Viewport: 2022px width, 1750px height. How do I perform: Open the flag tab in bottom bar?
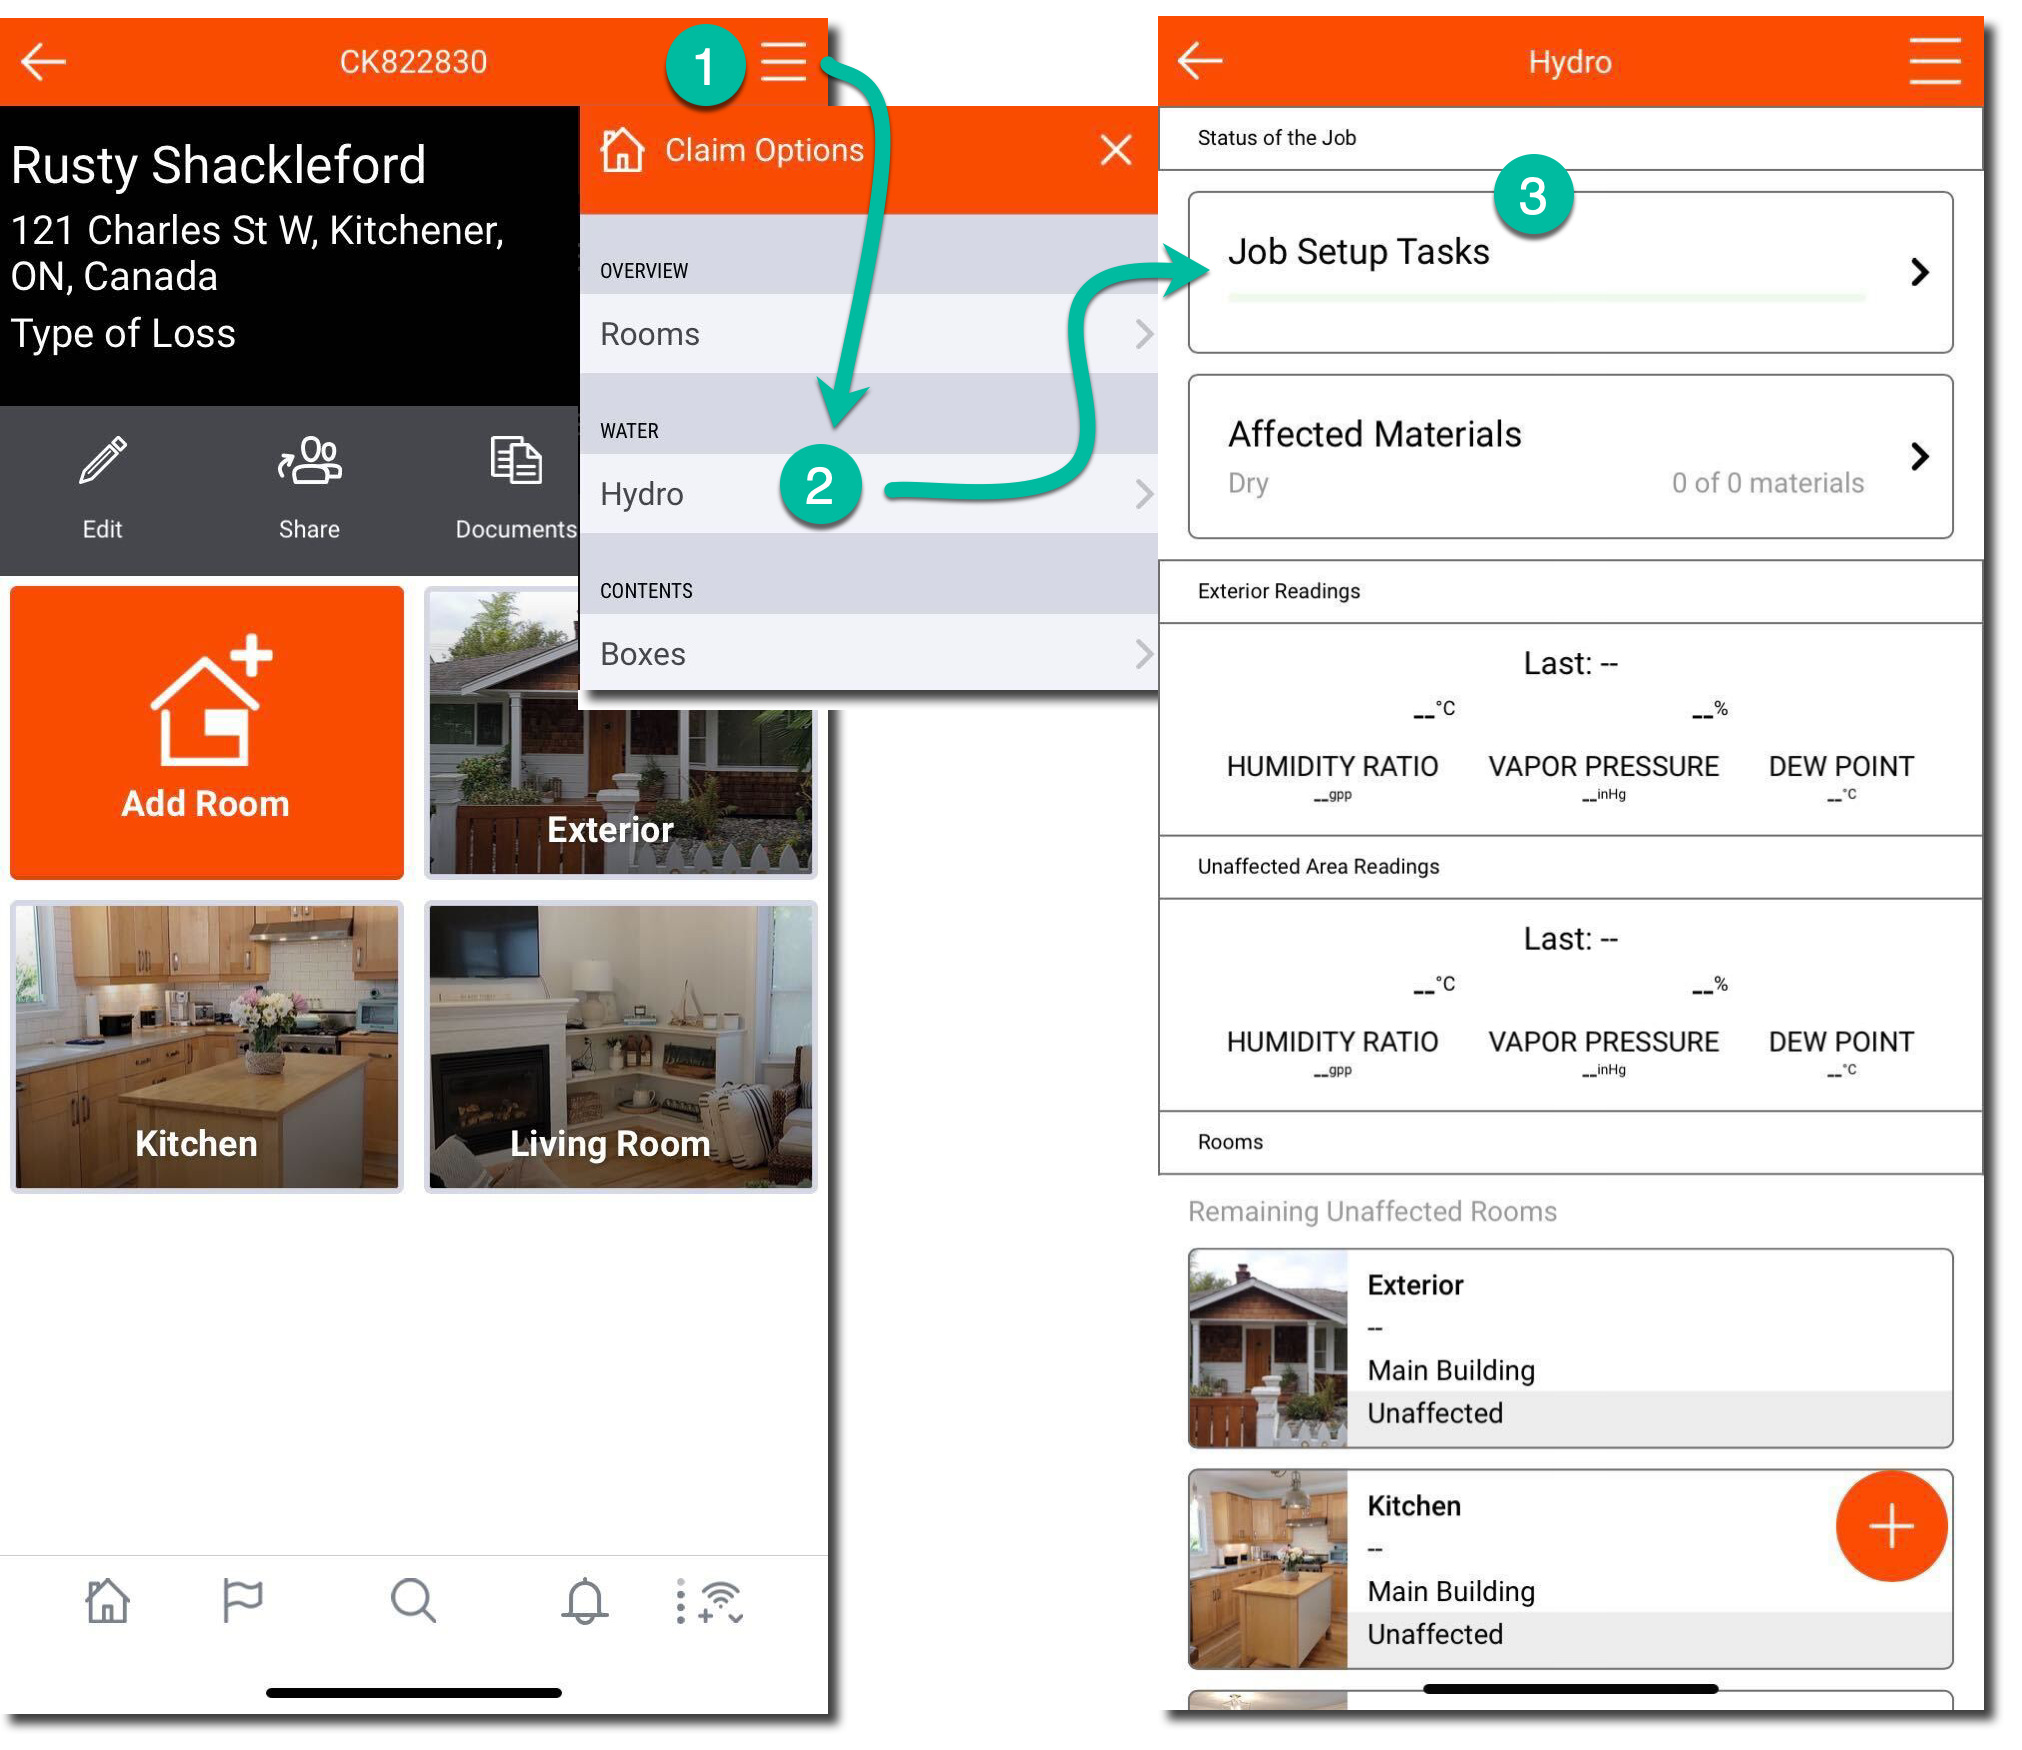coord(241,1601)
